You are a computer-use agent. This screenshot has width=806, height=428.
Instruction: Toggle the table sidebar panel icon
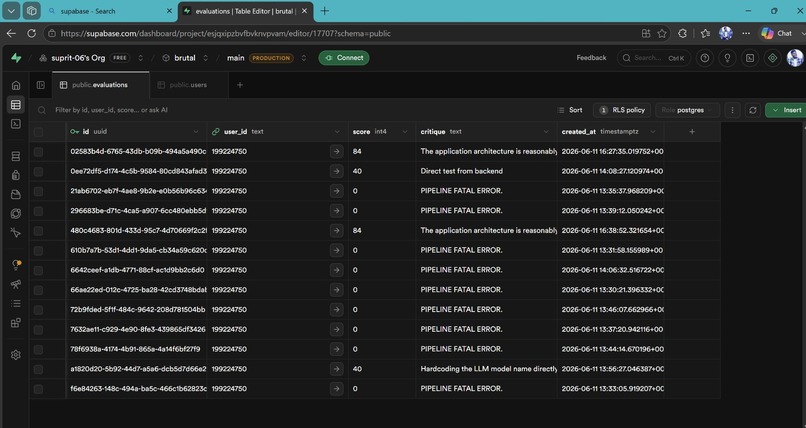[x=41, y=85]
